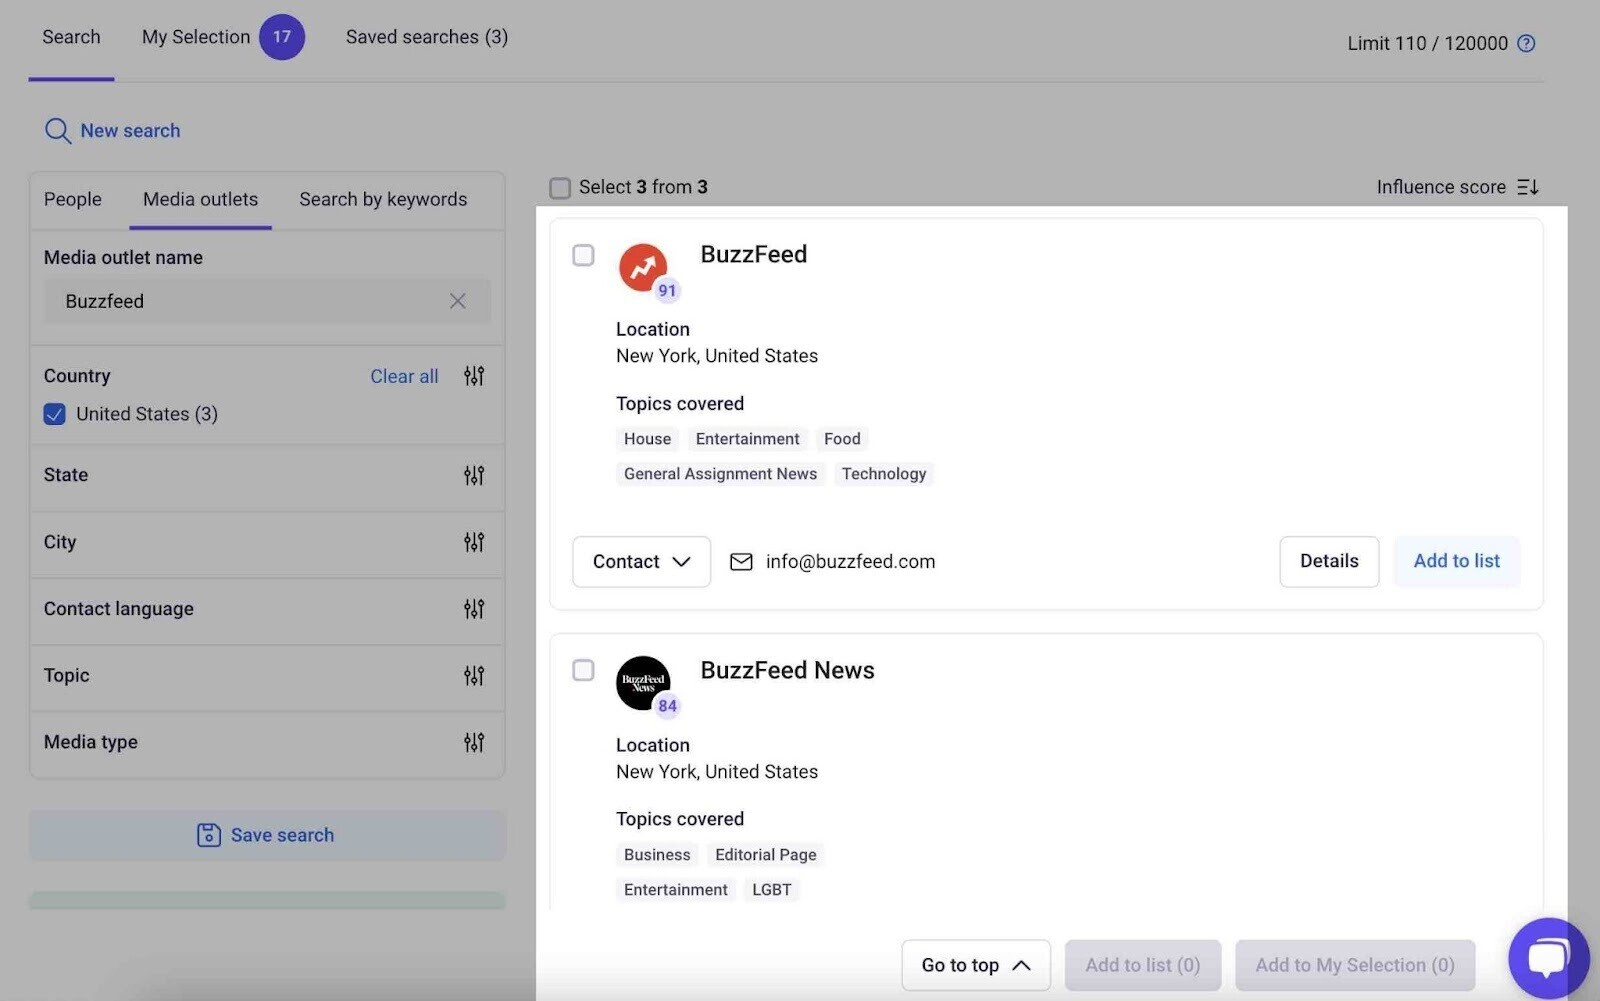
Task: Click the BuzzFeed News score 84 badge
Action: pyautogui.click(x=667, y=706)
